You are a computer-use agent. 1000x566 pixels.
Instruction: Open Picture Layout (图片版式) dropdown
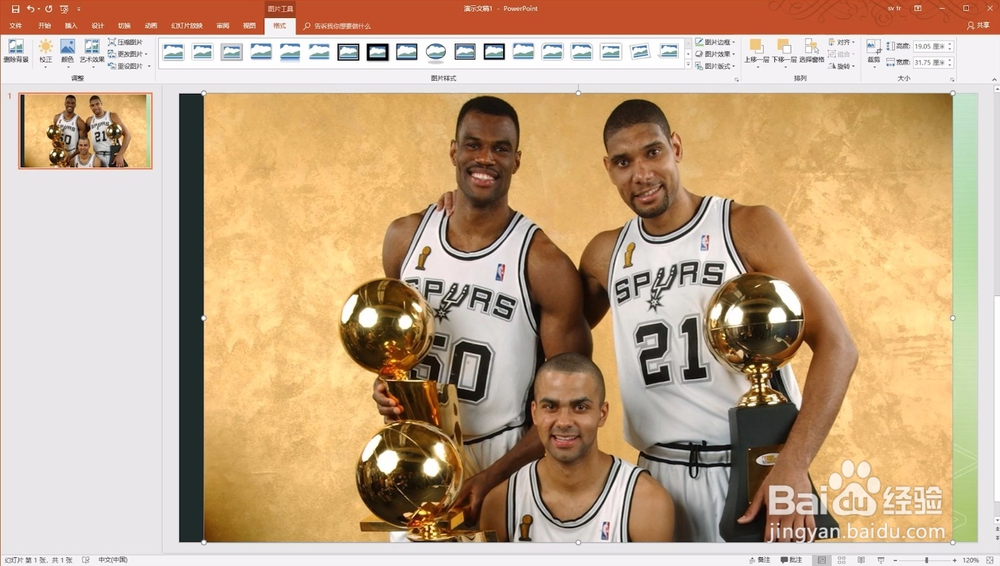[x=715, y=66]
